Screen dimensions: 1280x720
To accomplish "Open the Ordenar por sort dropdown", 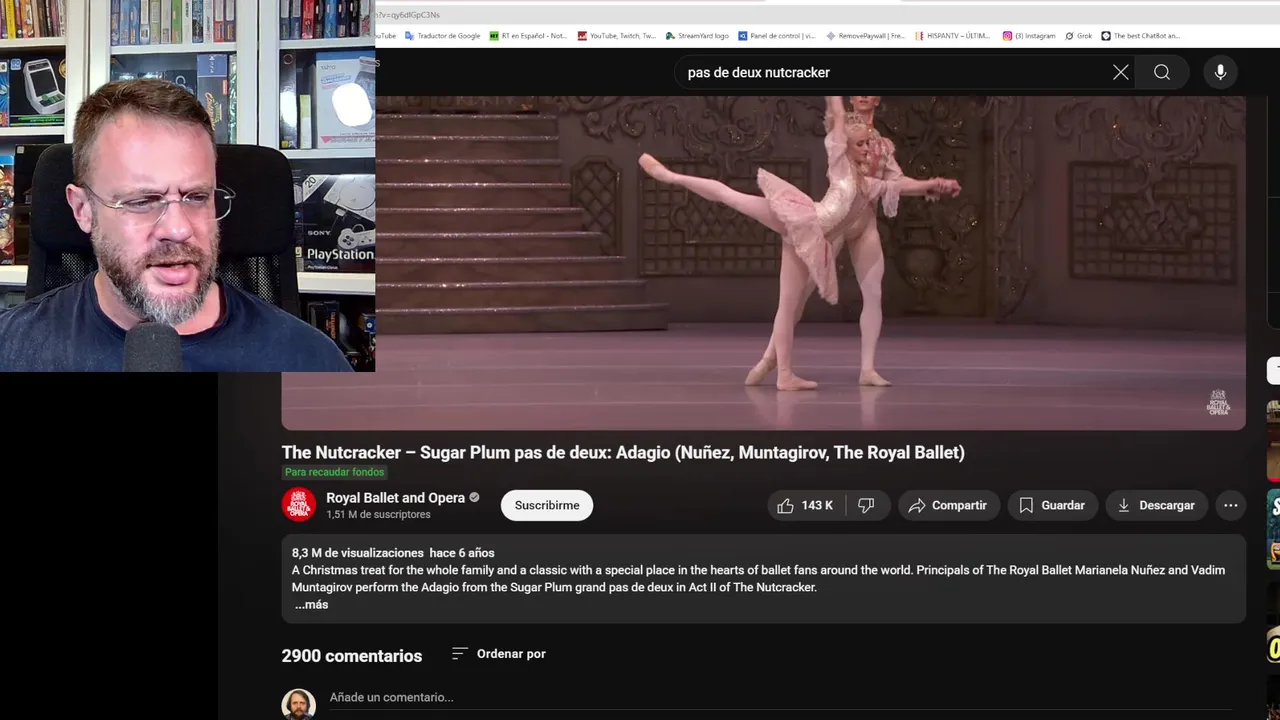I will (498, 654).
